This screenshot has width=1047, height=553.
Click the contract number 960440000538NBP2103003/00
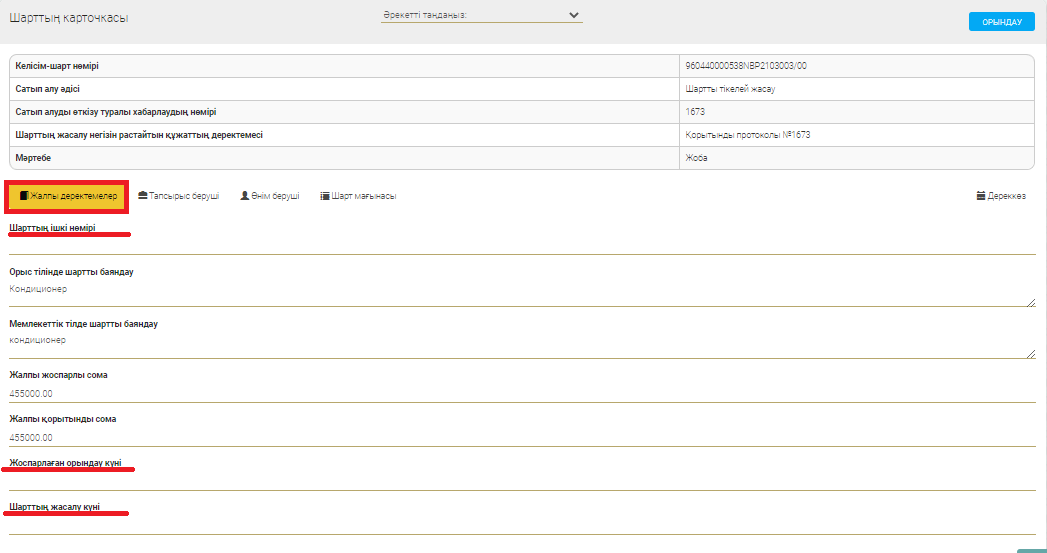(745, 66)
